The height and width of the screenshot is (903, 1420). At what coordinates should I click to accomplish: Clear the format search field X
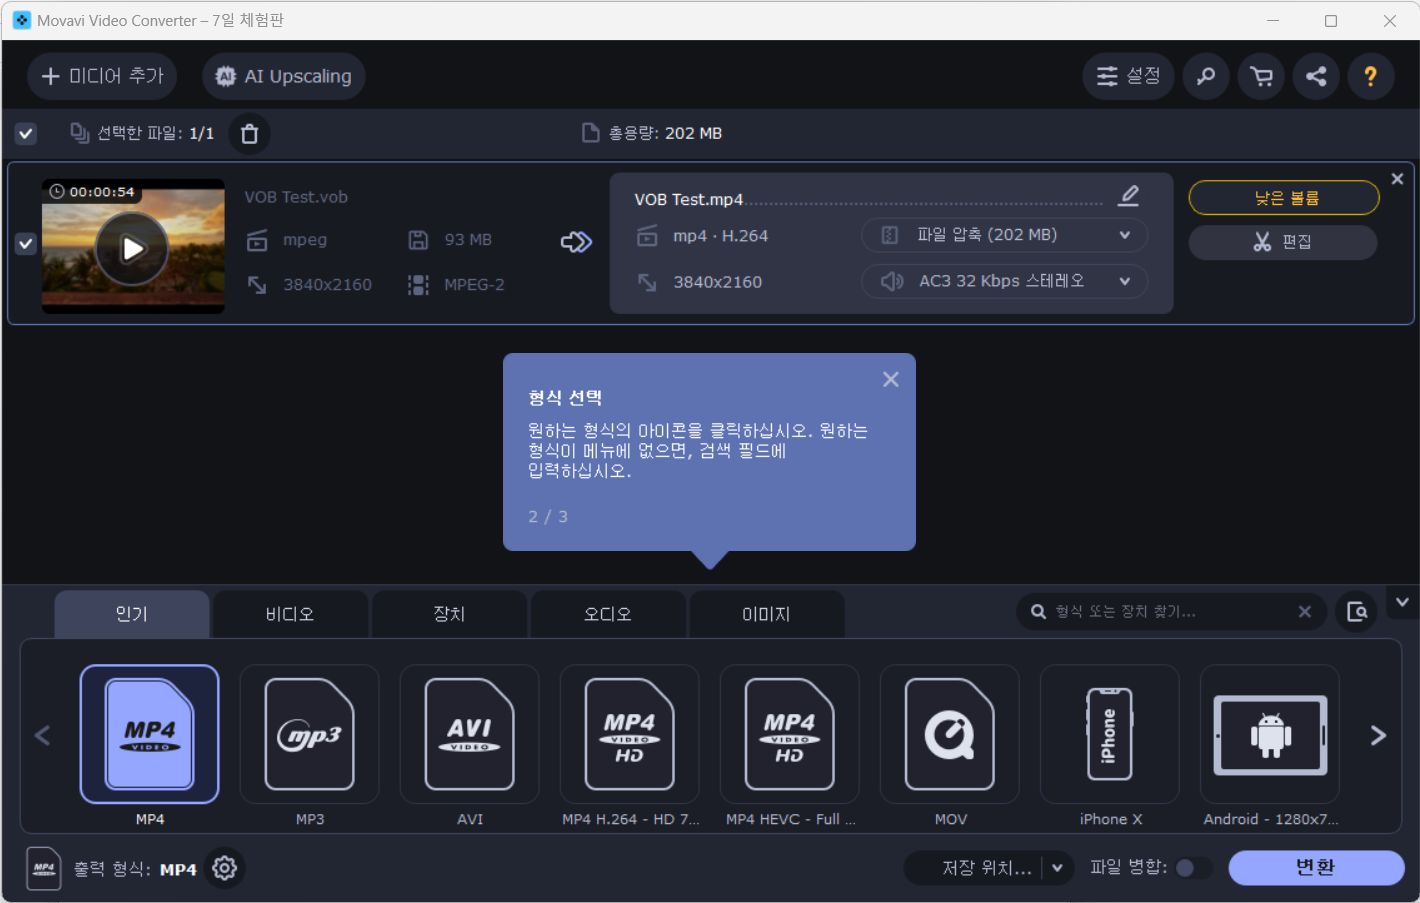point(1305,612)
